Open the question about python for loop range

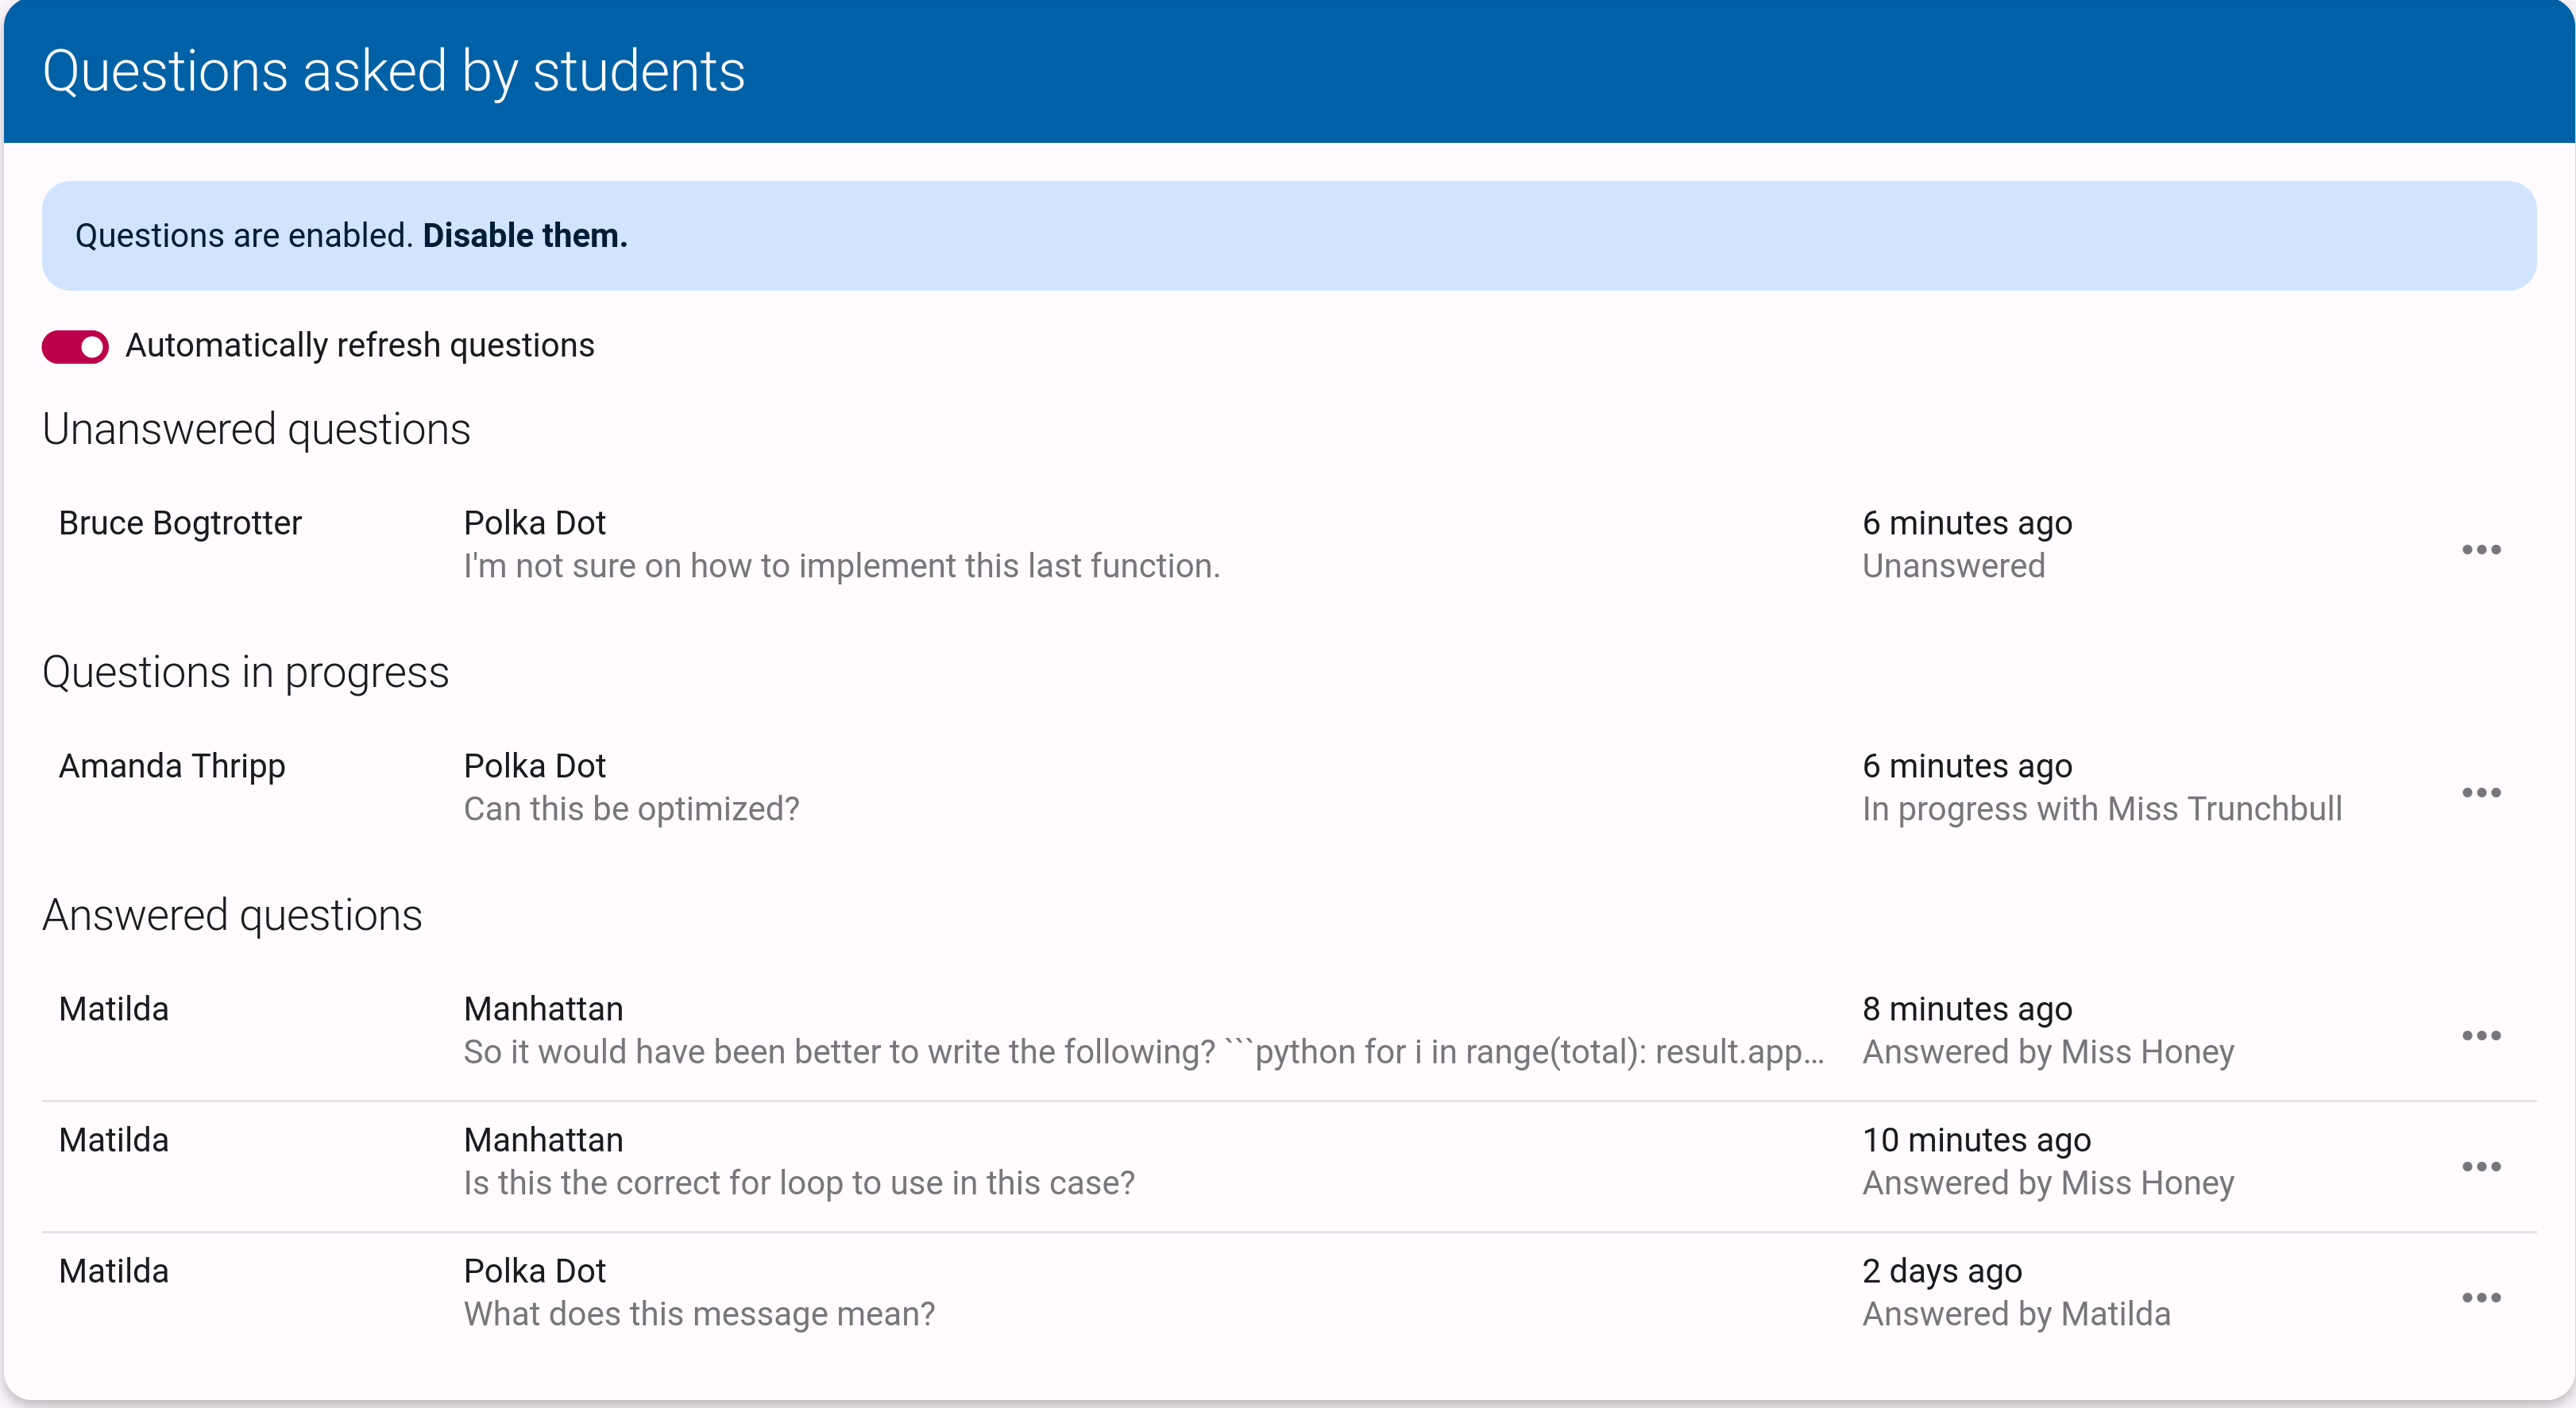click(x=1289, y=1030)
